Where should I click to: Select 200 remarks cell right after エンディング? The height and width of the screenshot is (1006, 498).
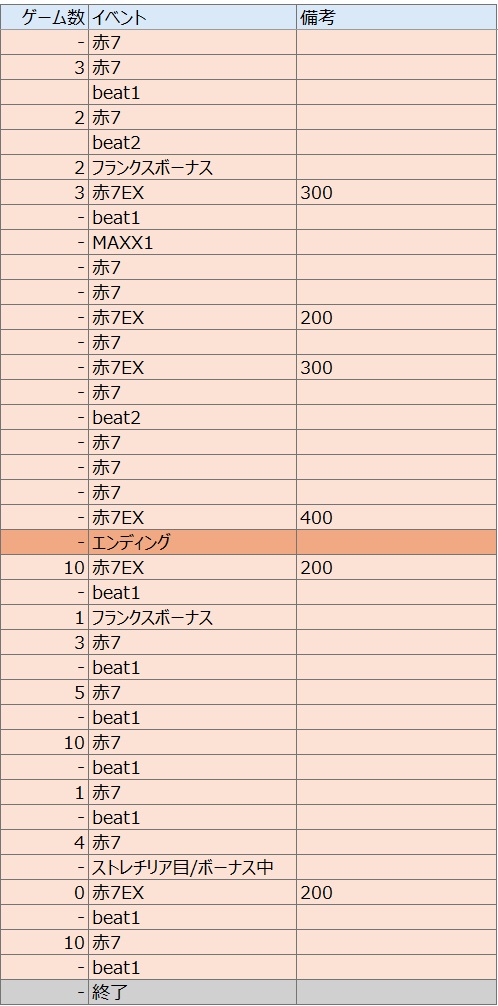coord(397,567)
